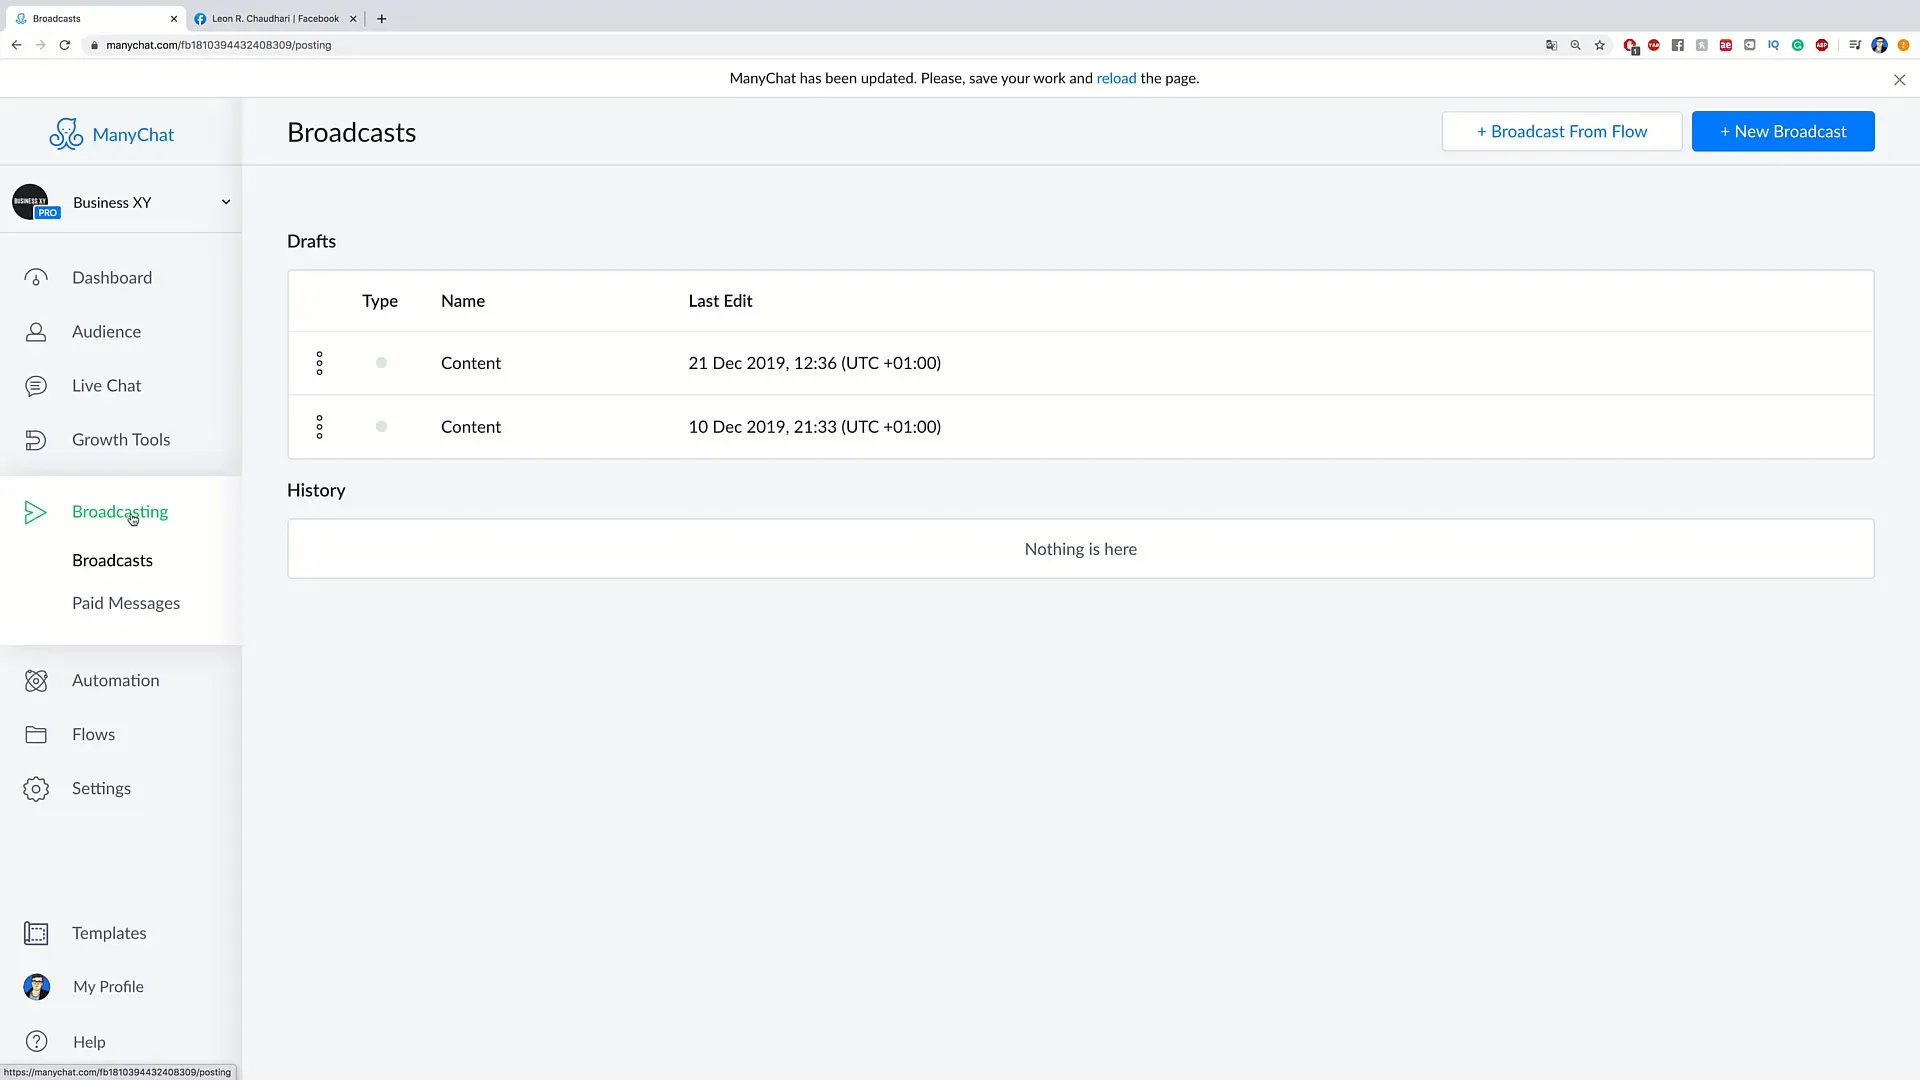Open a new browser tab
This screenshot has width=1920, height=1080.
(x=381, y=19)
